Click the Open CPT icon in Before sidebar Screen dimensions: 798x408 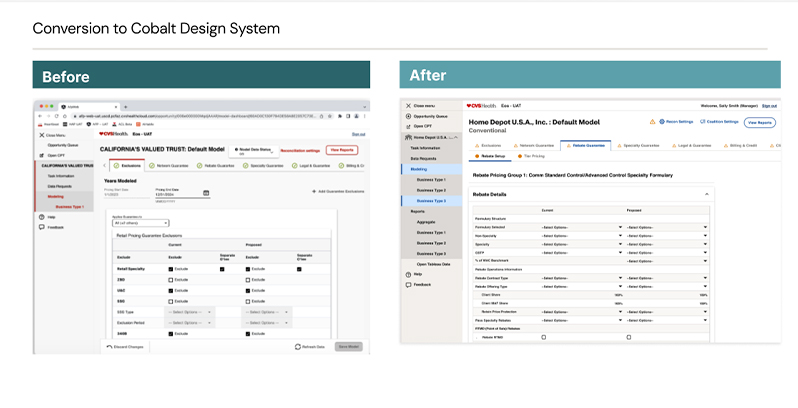(x=42, y=156)
